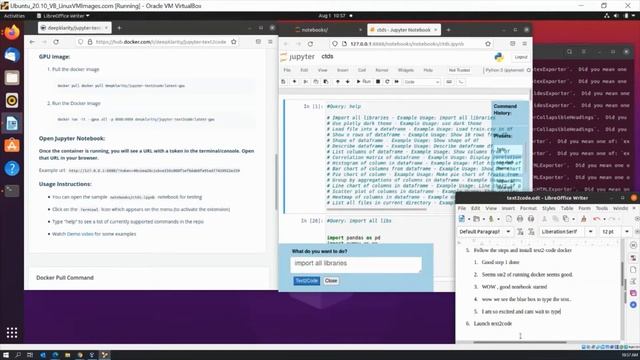Click the Save icon in Jupyter toolbar
The height and width of the screenshot is (360, 640).
(x=284, y=82)
